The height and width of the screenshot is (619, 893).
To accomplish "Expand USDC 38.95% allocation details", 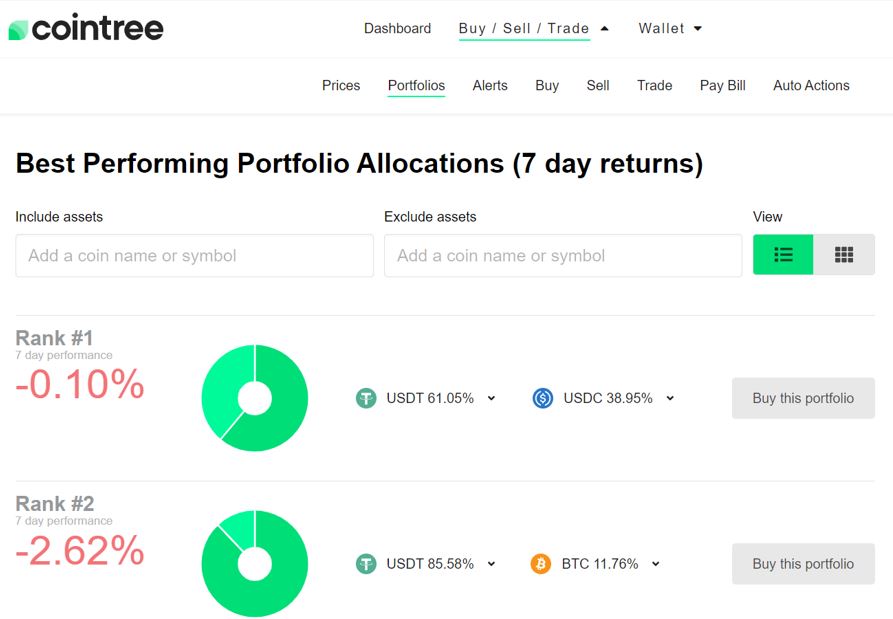I will pos(670,398).
